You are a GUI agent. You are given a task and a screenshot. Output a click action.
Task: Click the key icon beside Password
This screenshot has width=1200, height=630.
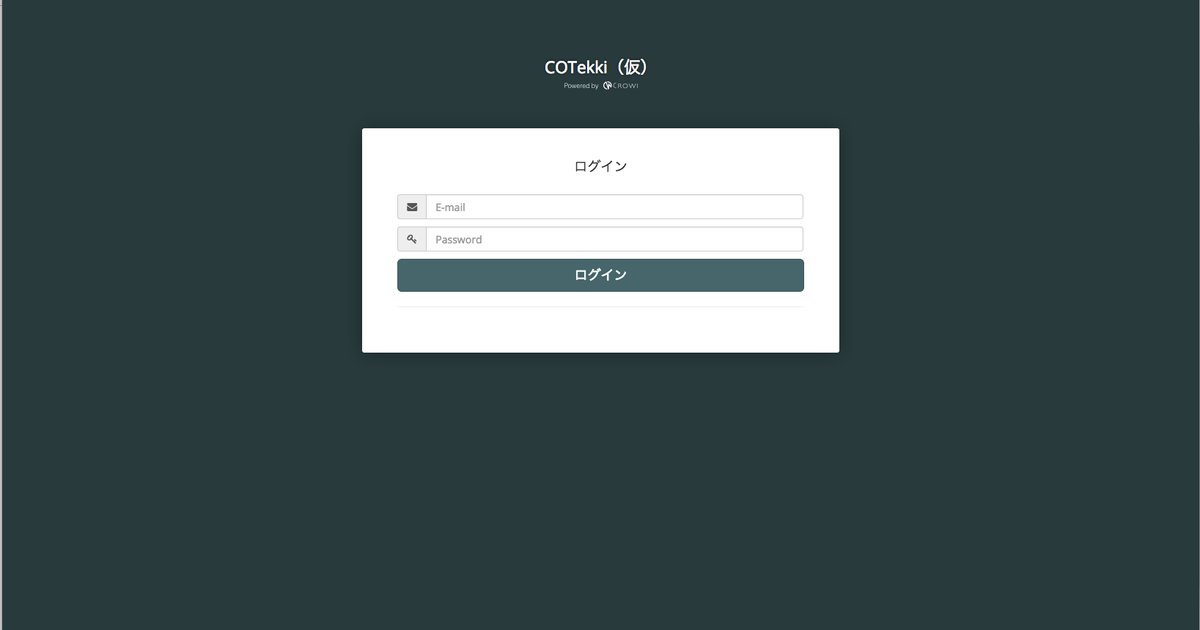[412, 239]
